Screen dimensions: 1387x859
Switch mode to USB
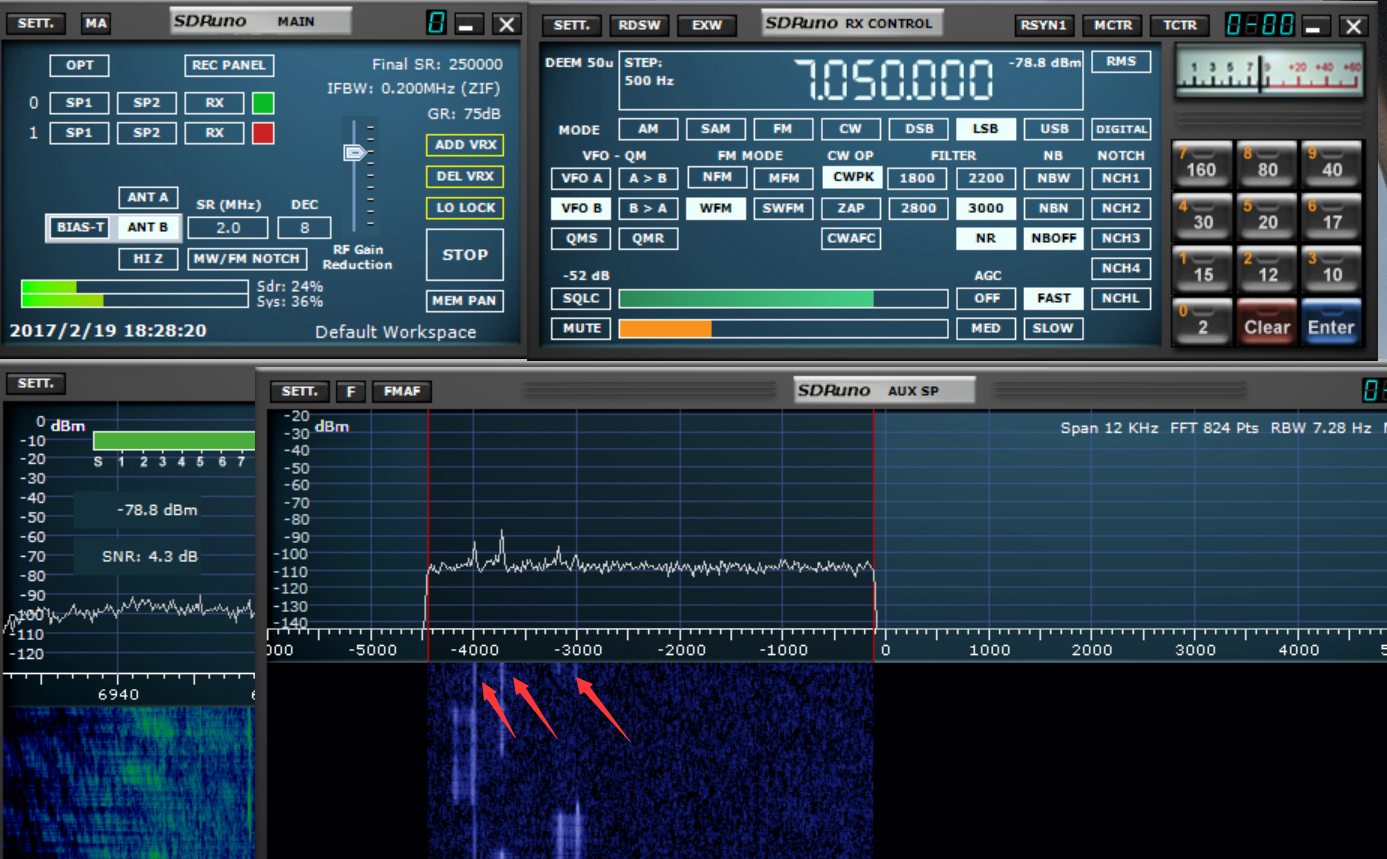pos(1054,129)
